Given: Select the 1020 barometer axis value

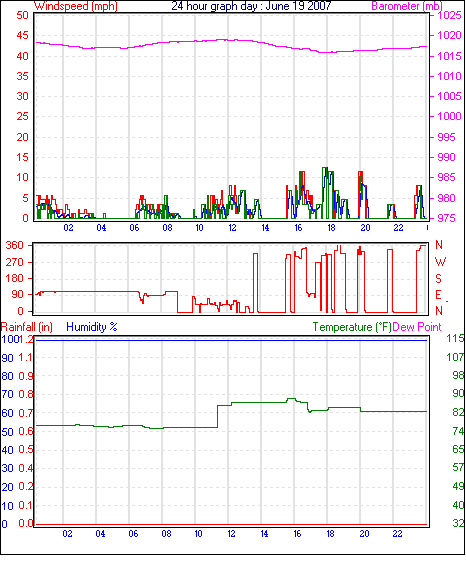Looking at the screenshot, I should click(x=449, y=36).
